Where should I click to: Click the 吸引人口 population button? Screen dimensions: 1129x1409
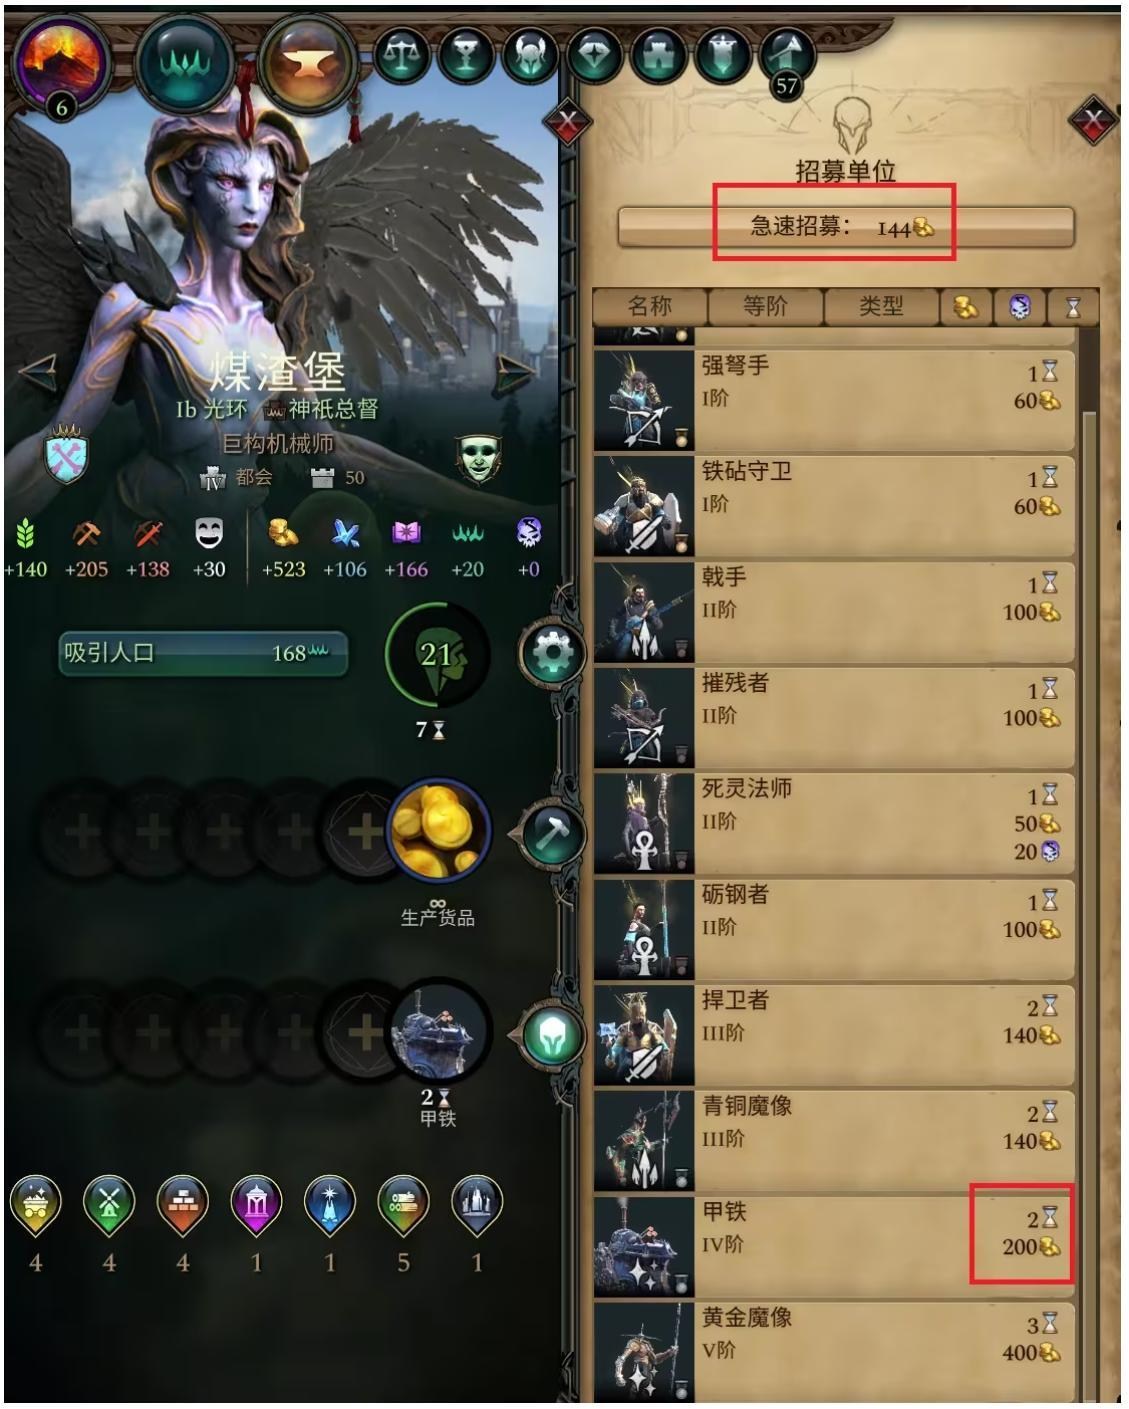(x=203, y=654)
